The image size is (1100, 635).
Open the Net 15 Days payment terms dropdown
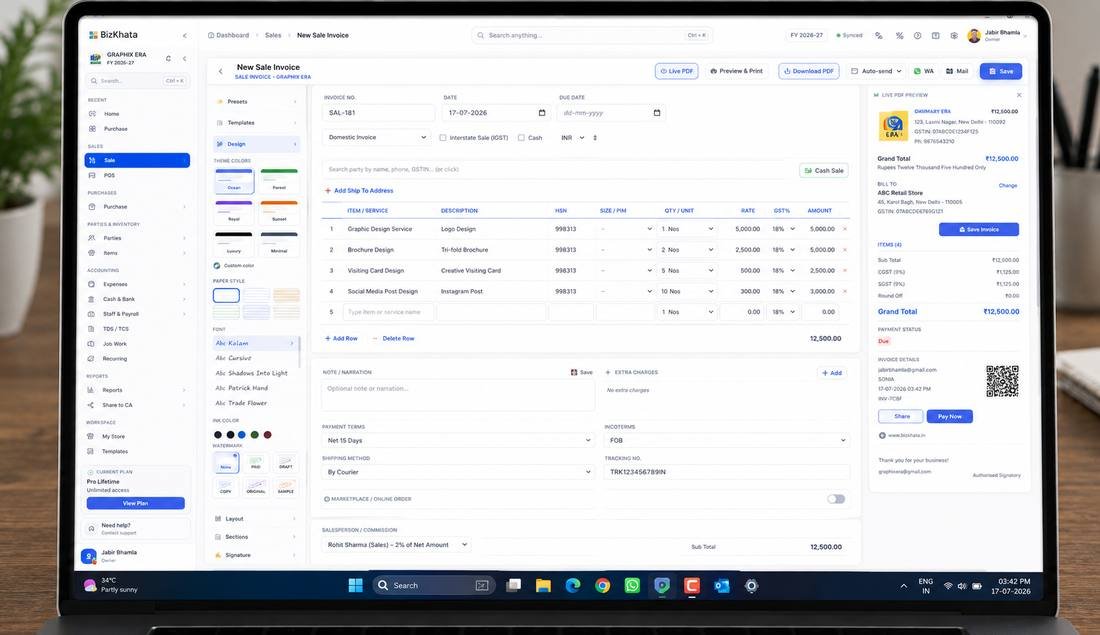459,441
